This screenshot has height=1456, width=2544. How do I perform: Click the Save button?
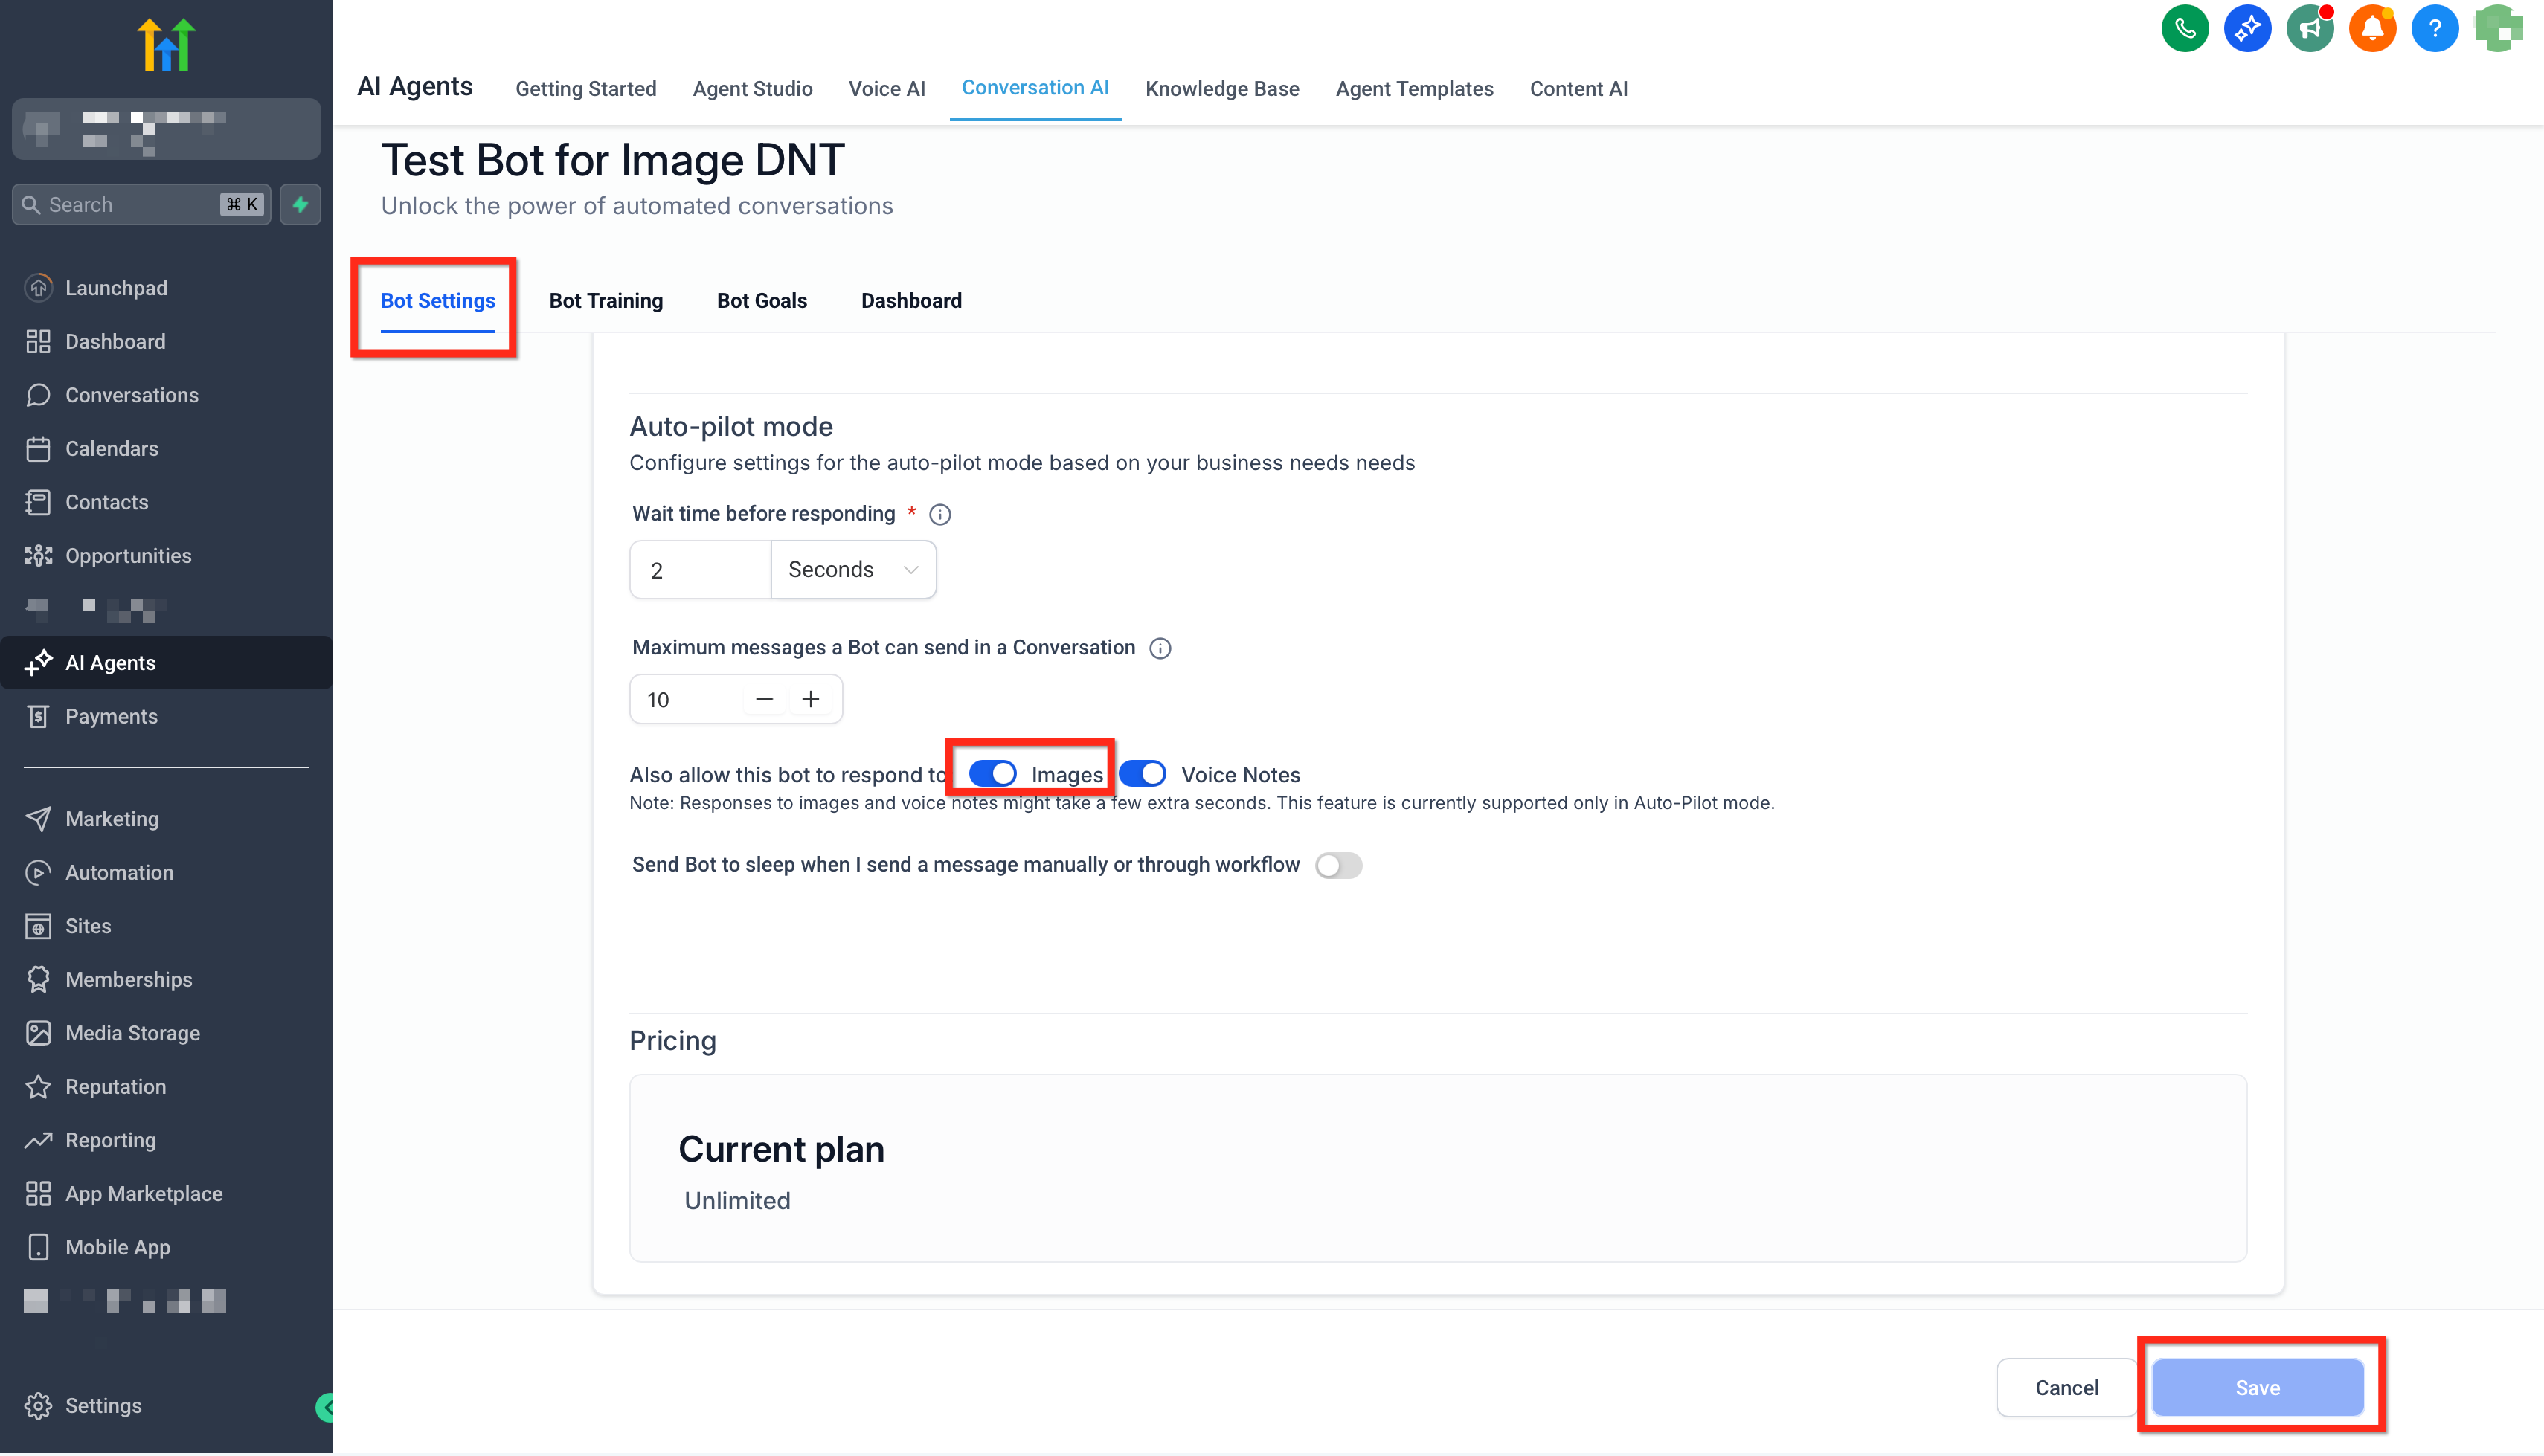pyautogui.click(x=2257, y=1387)
